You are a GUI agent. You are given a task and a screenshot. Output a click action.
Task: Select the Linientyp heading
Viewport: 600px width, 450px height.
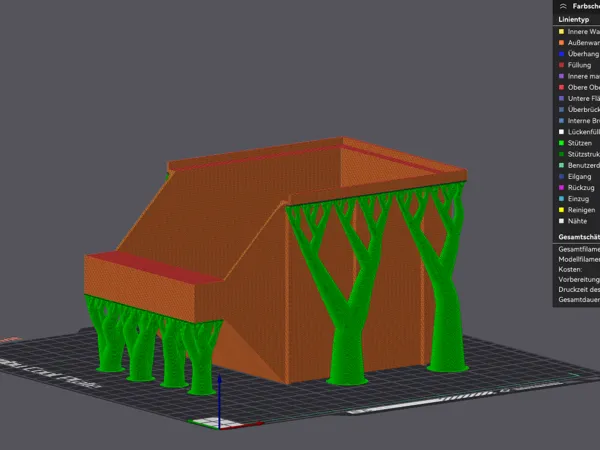point(573,20)
